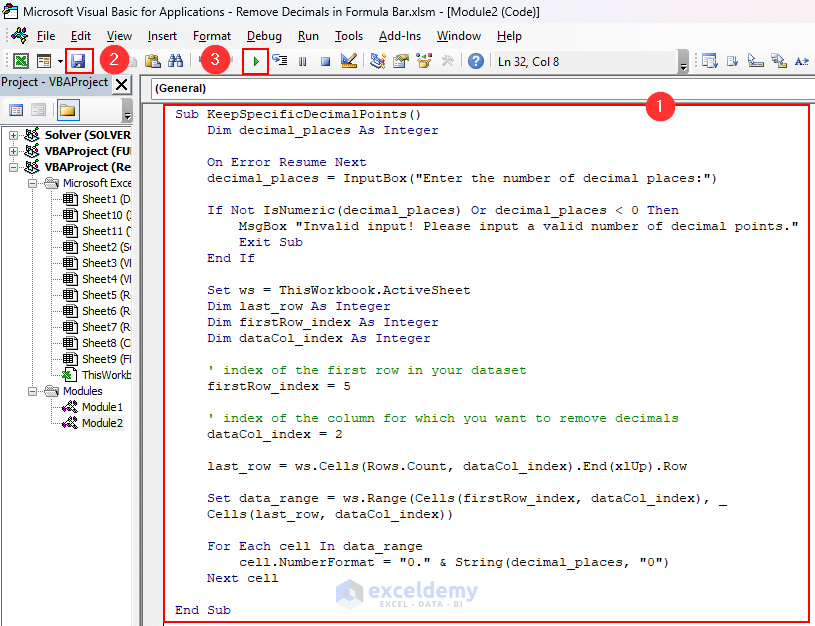Open the Add-Ins menu
Image resolution: width=815 pixels, height=626 pixels.
pyautogui.click(x=400, y=36)
